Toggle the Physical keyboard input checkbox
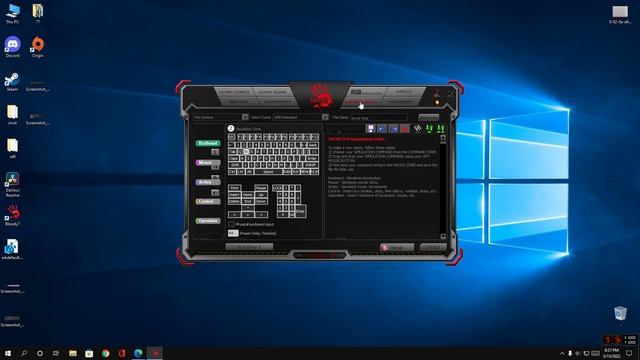 [x=231, y=224]
